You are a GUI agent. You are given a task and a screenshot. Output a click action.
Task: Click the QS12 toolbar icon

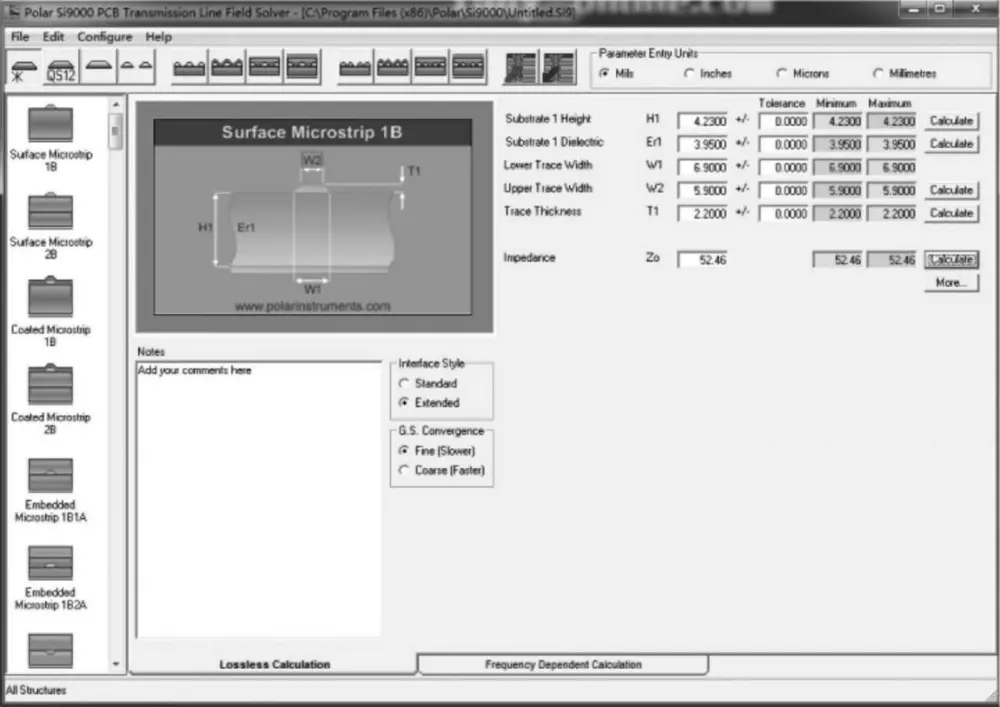(x=60, y=70)
